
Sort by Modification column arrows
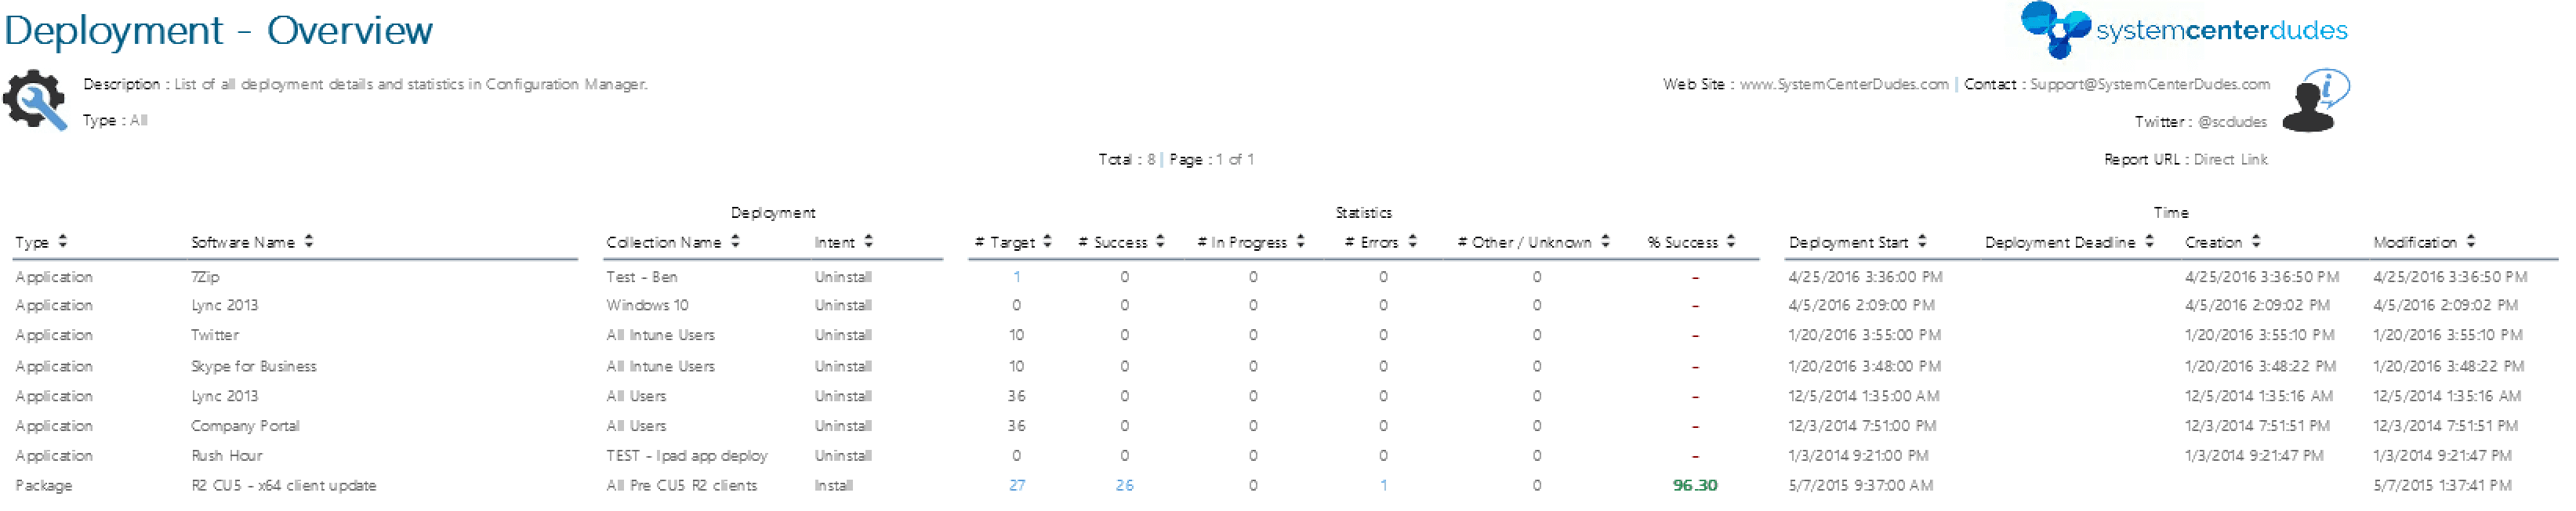(2470, 241)
